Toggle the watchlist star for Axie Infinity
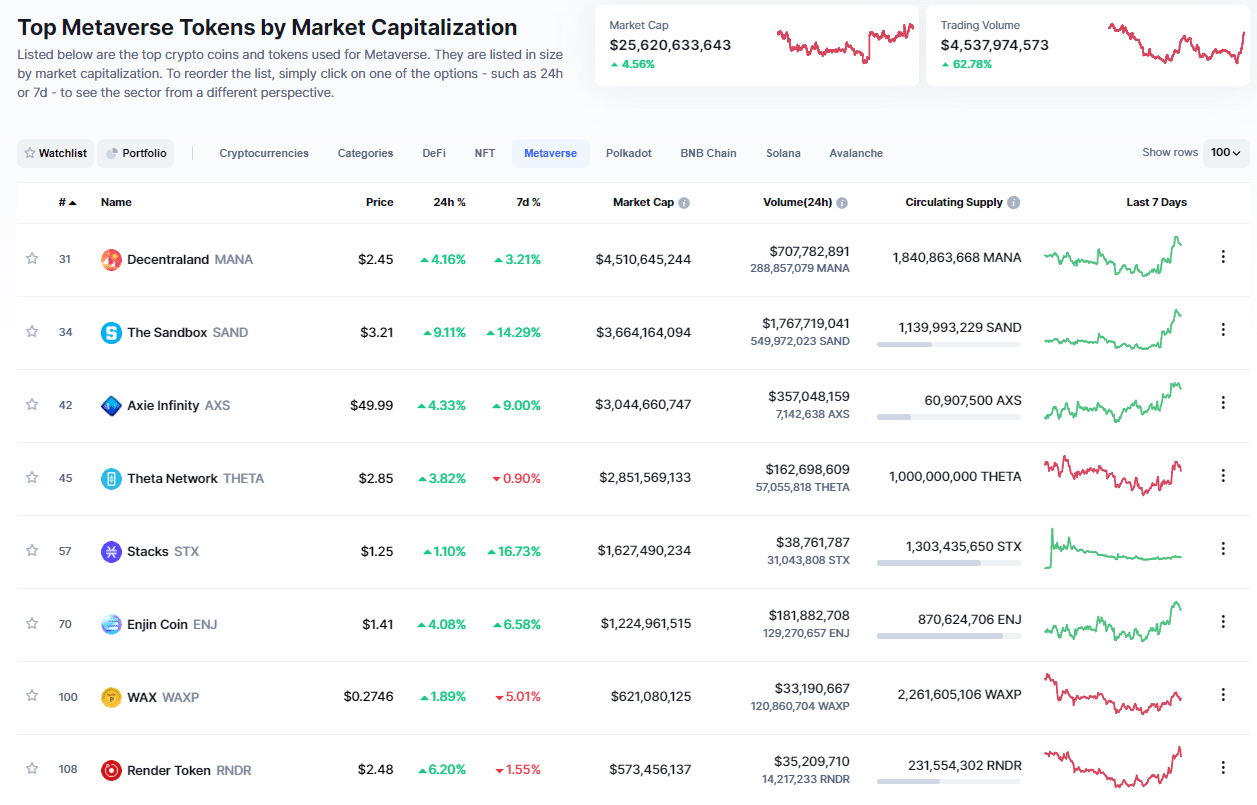Viewport: 1257px width, 805px height. (31, 404)
